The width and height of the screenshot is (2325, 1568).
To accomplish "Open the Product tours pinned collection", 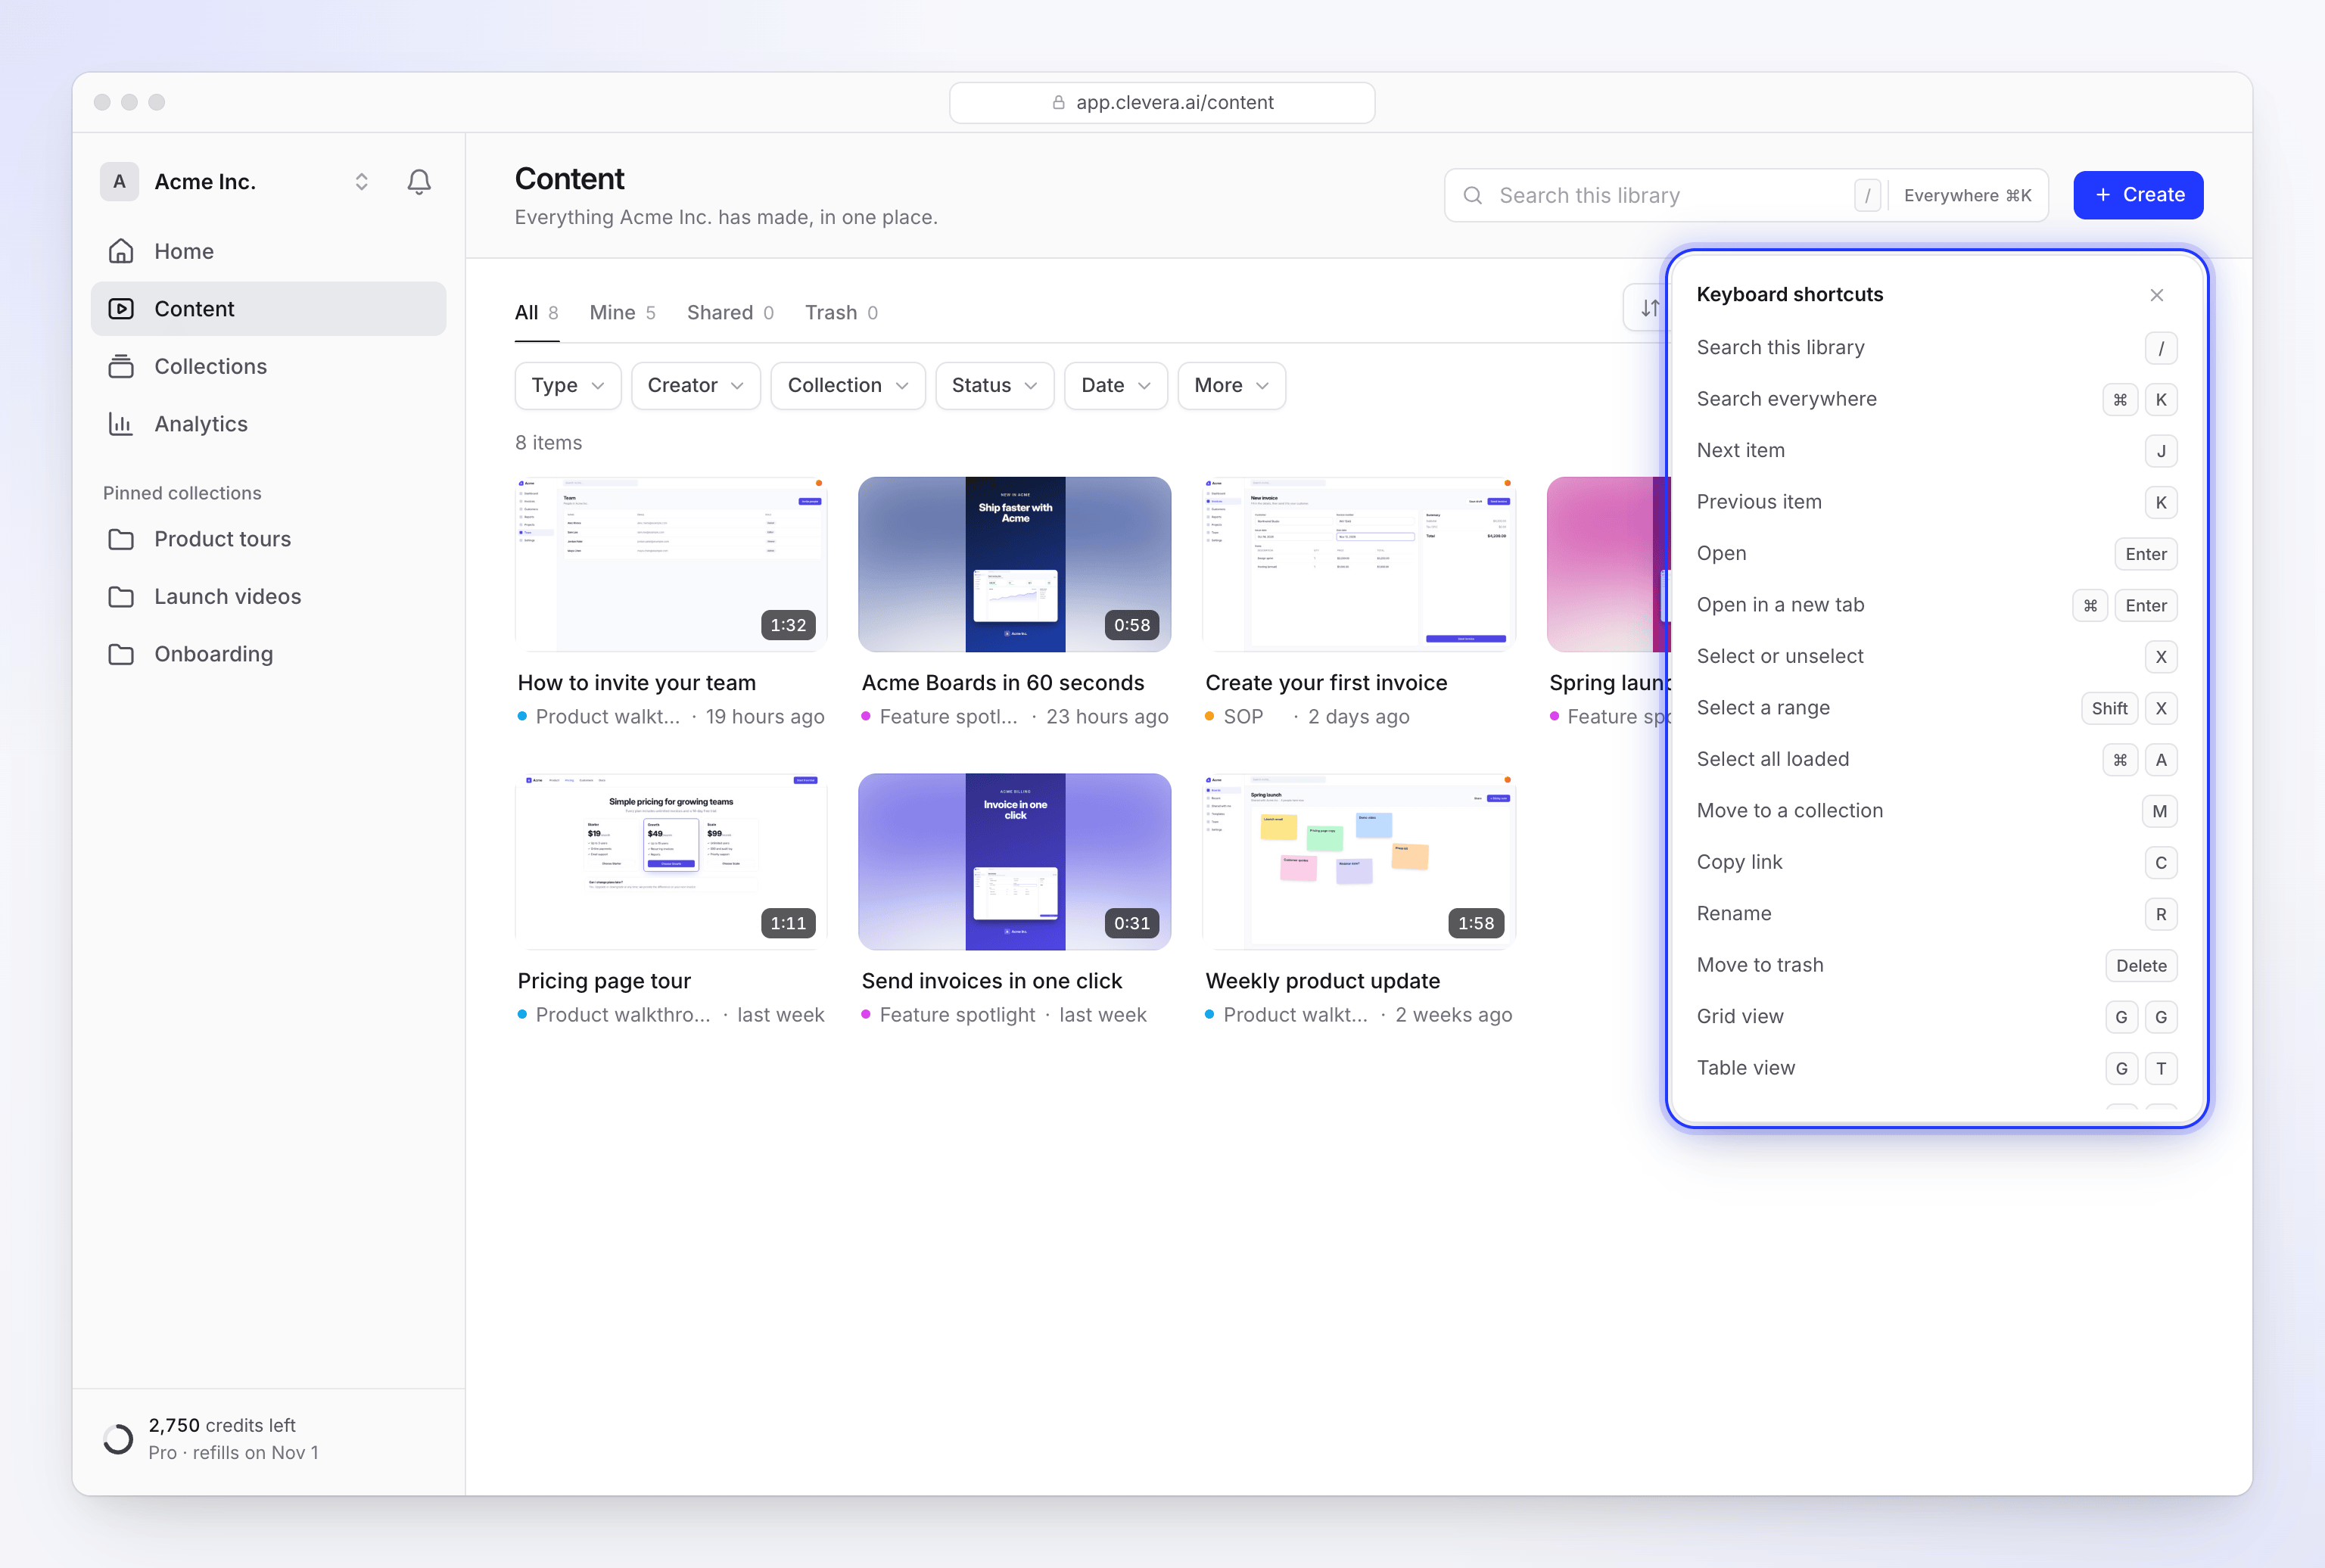I will 268,539.
